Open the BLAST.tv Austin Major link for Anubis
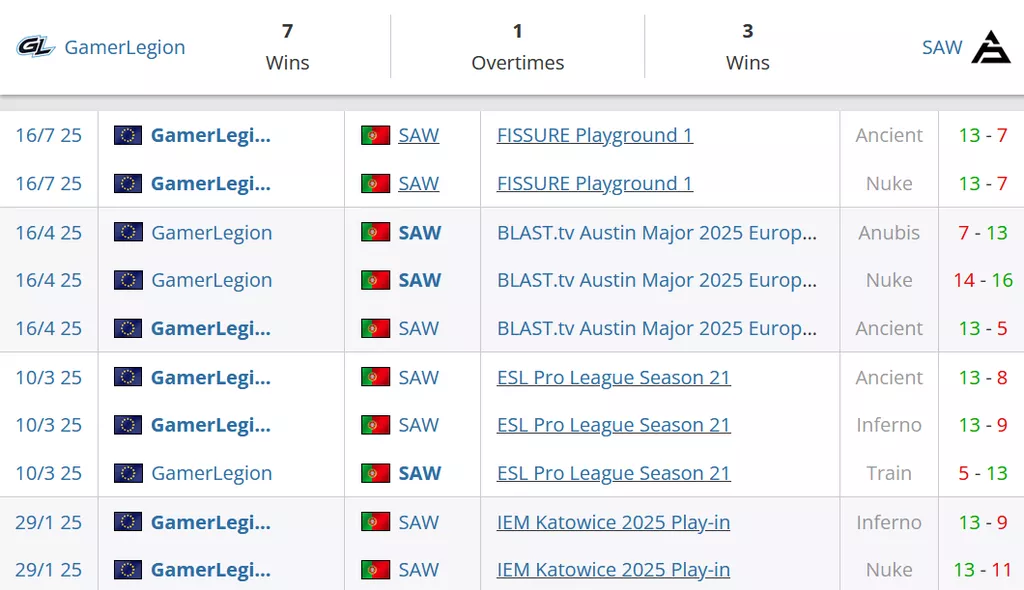Viewport: 1024px width, 590px height. click(x=656, y=232)
